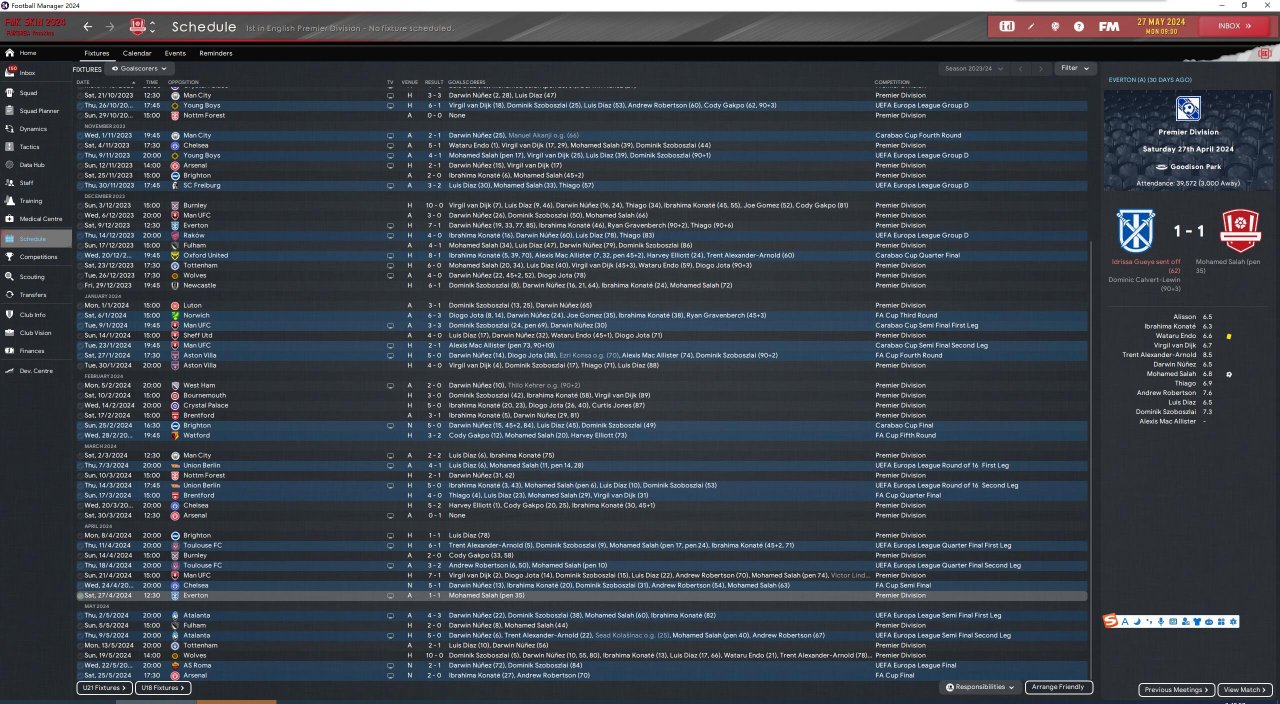Open U21 Fixtures

pyautogui.click(x=104, y=688)
